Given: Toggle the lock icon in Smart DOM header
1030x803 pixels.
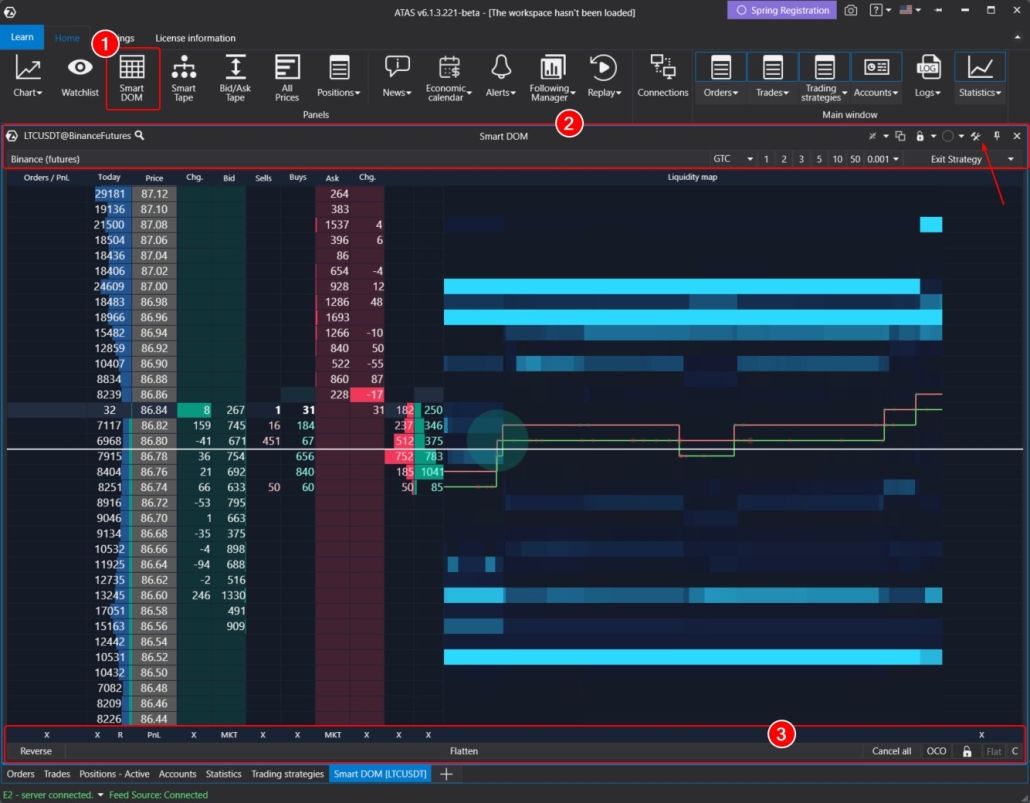Looking at the screenshot, I should (x=920, y=135).
